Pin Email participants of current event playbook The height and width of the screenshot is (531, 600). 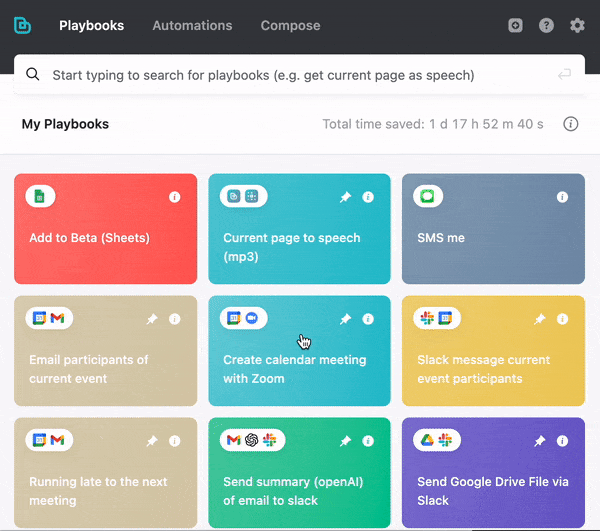point(152,319)
